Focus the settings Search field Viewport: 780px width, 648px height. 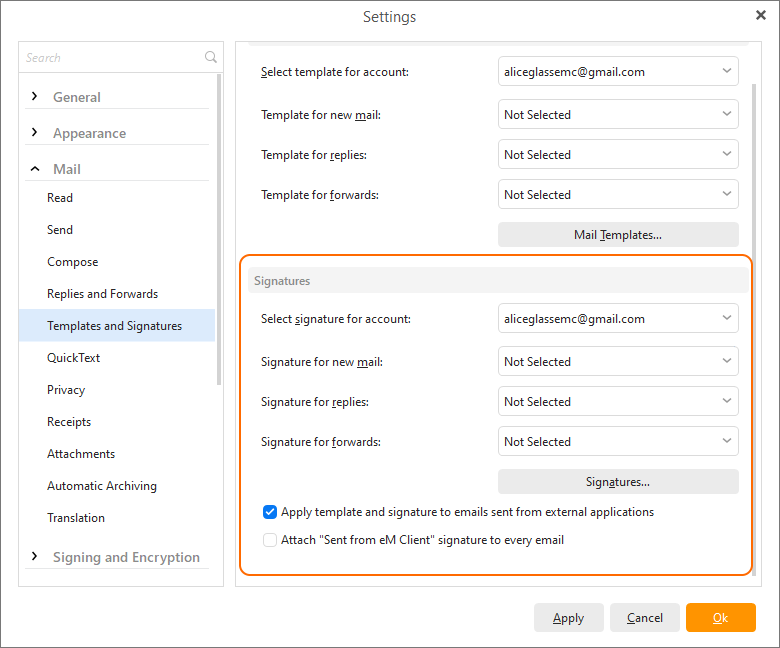pyautogui.click(x=112, y=57)
